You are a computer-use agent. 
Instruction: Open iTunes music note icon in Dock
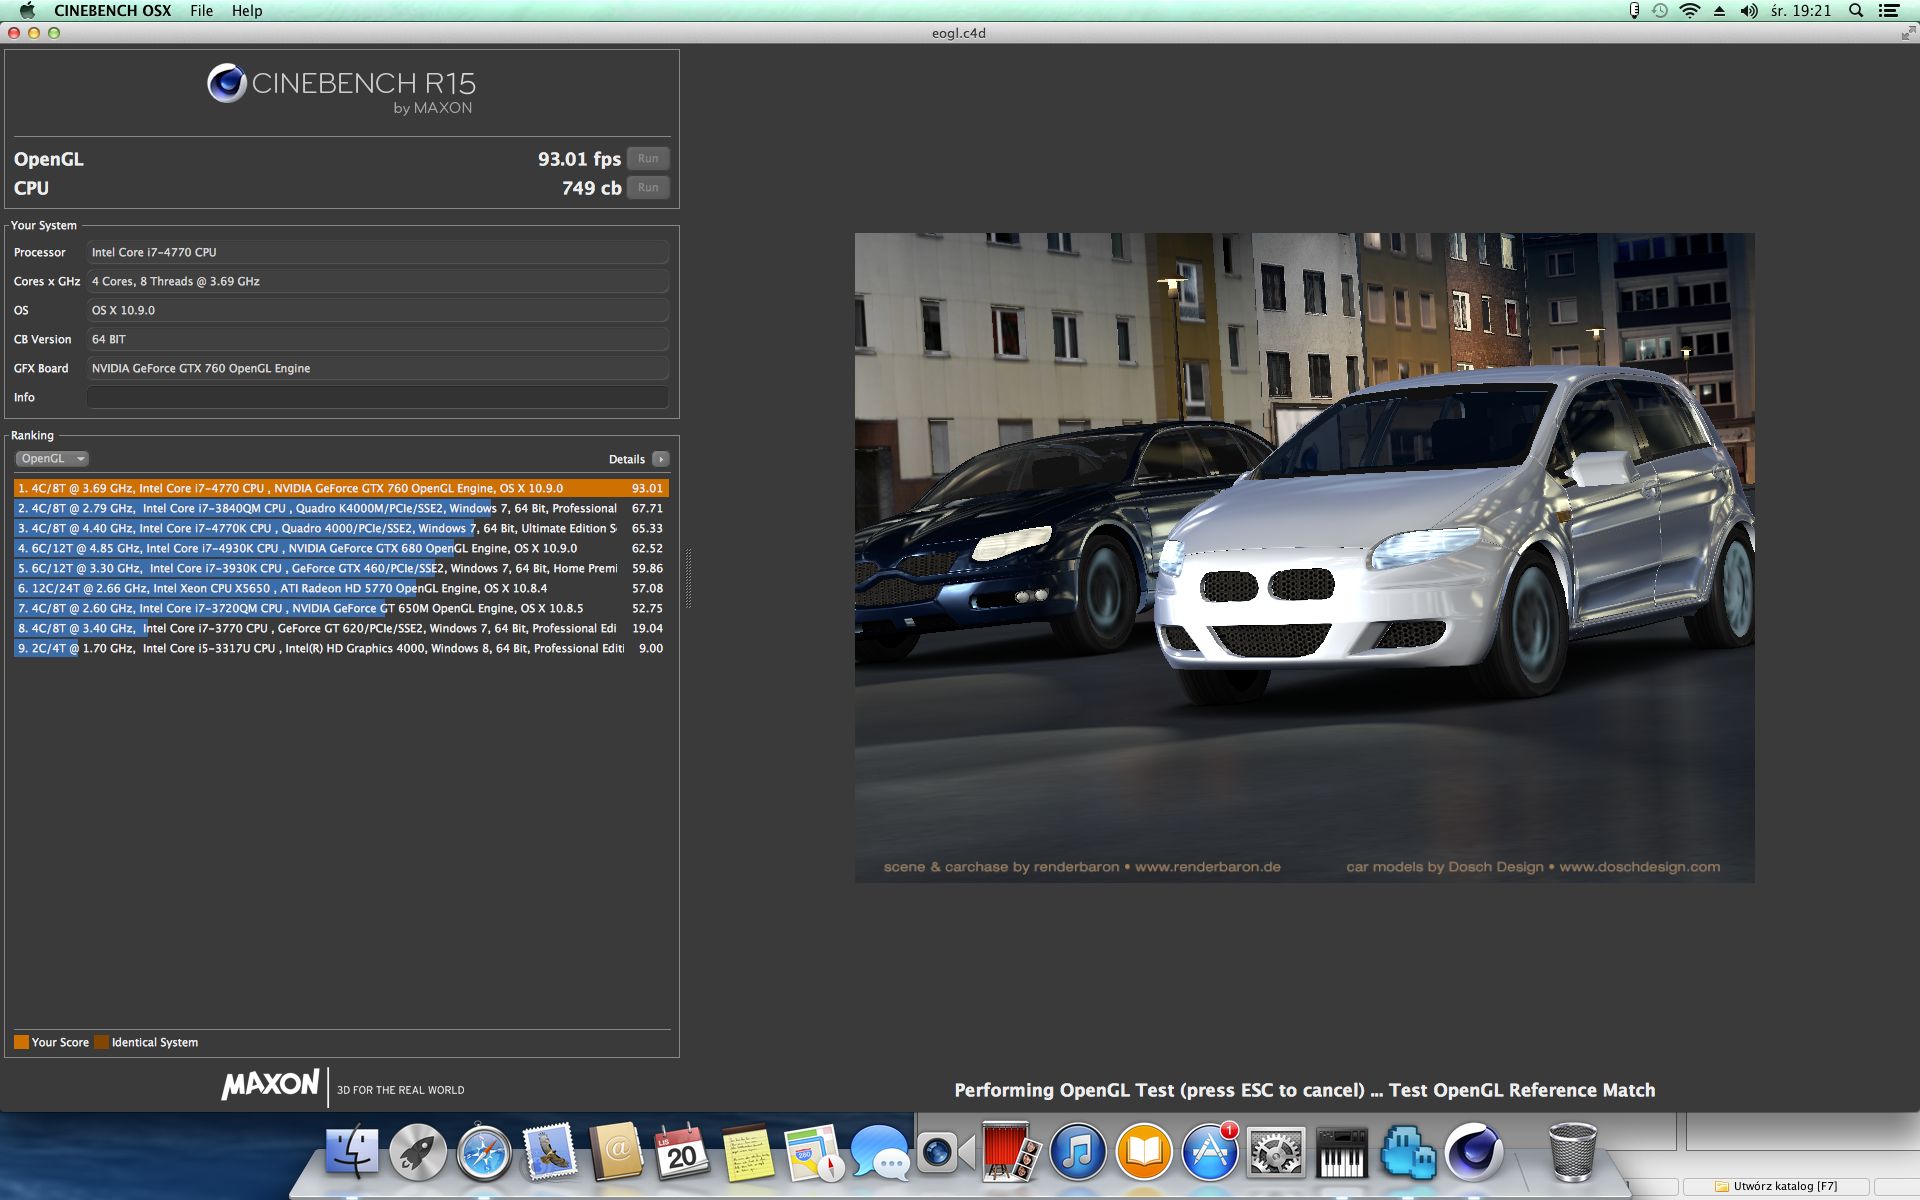[1077, 1152]
